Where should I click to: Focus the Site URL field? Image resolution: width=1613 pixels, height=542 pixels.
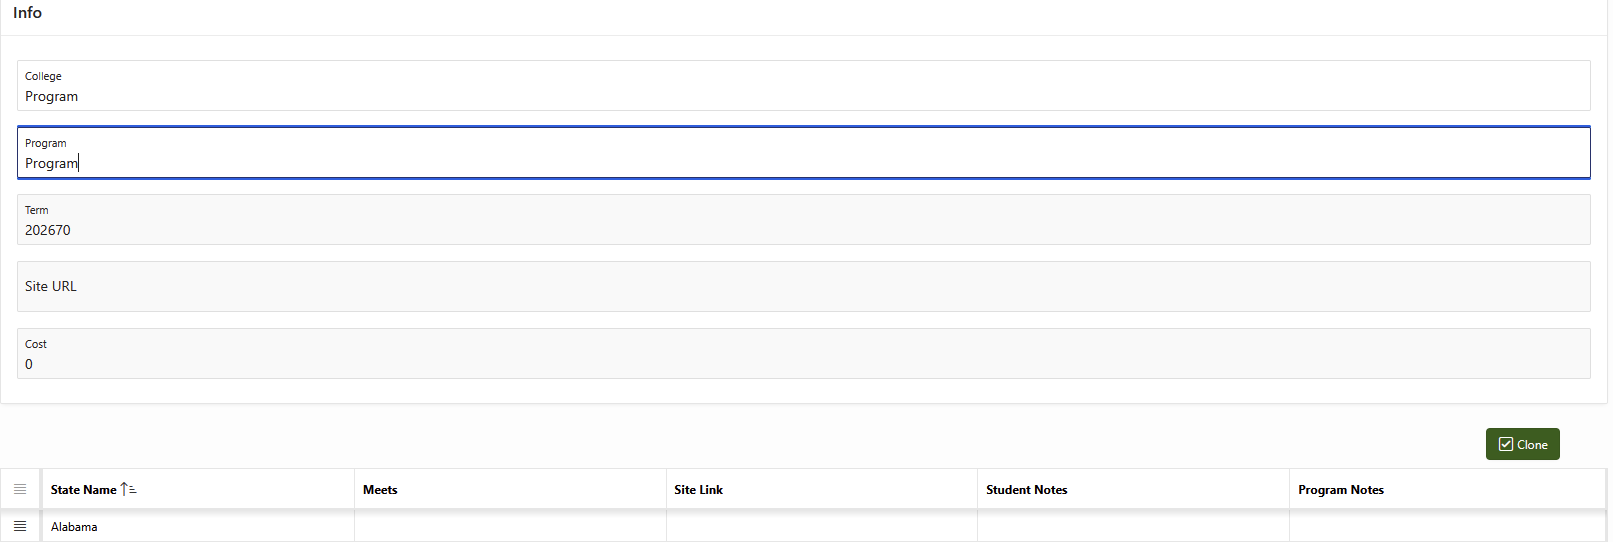(x=803, y=287)
